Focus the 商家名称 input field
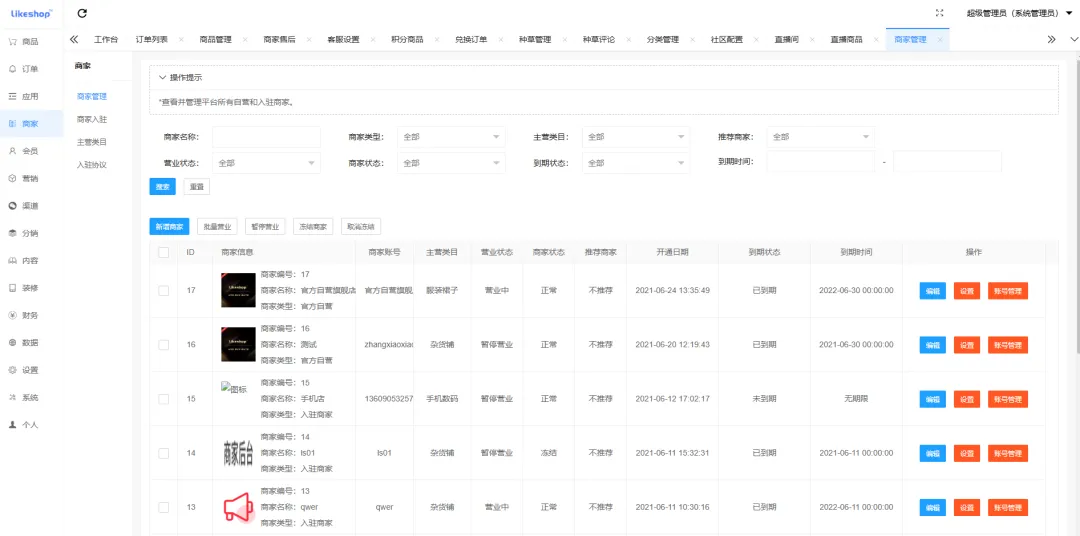The height and width of the screenshot is (536, 1080). click(x=267, y=137)
